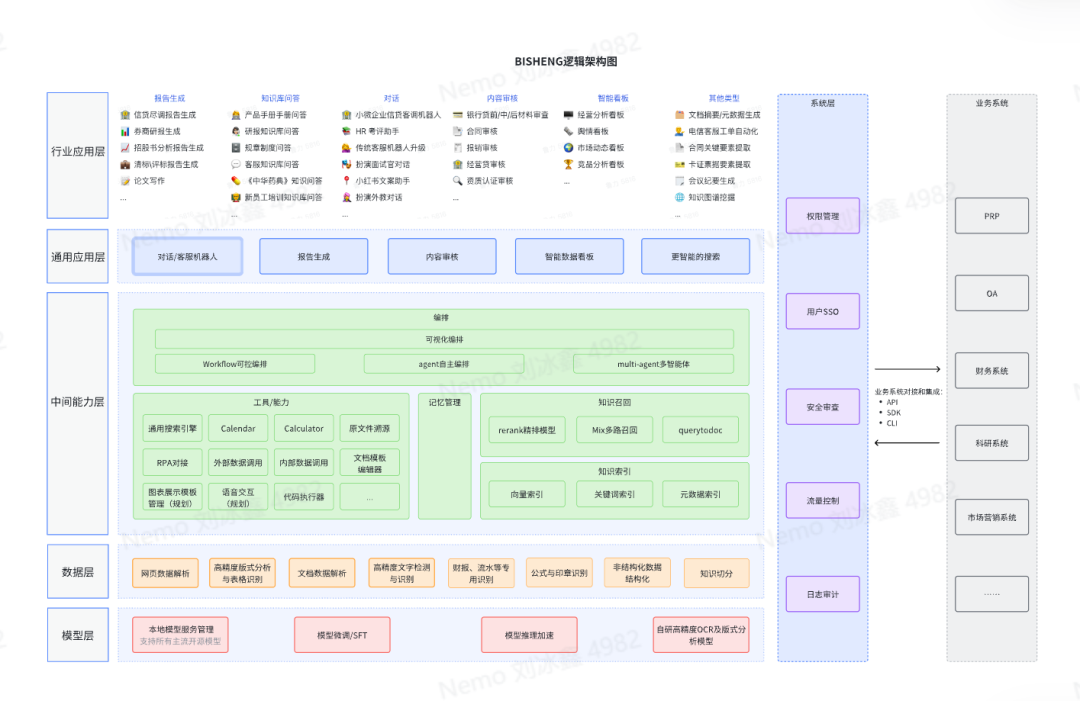Click the briefcase icon next to 清标\评标报告生成
Viewport: 1080px width, 701px height.
tap(125, 165)
